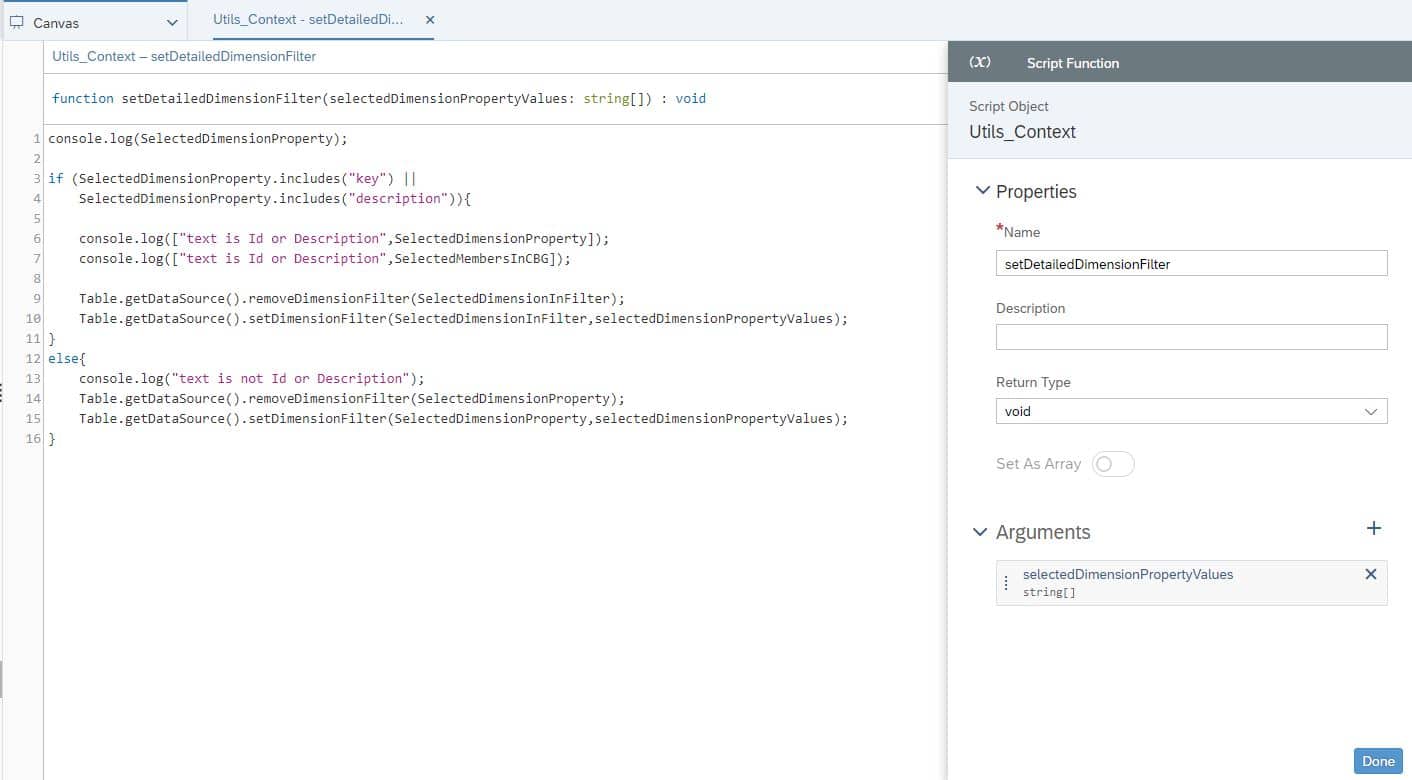Click inside the Name input field
The width and height of the screenshot is (1412, 780).
1190,263
